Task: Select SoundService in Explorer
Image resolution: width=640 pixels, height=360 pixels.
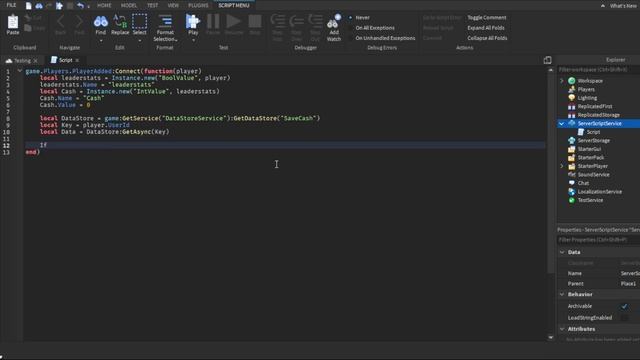Action: point(593,175)
